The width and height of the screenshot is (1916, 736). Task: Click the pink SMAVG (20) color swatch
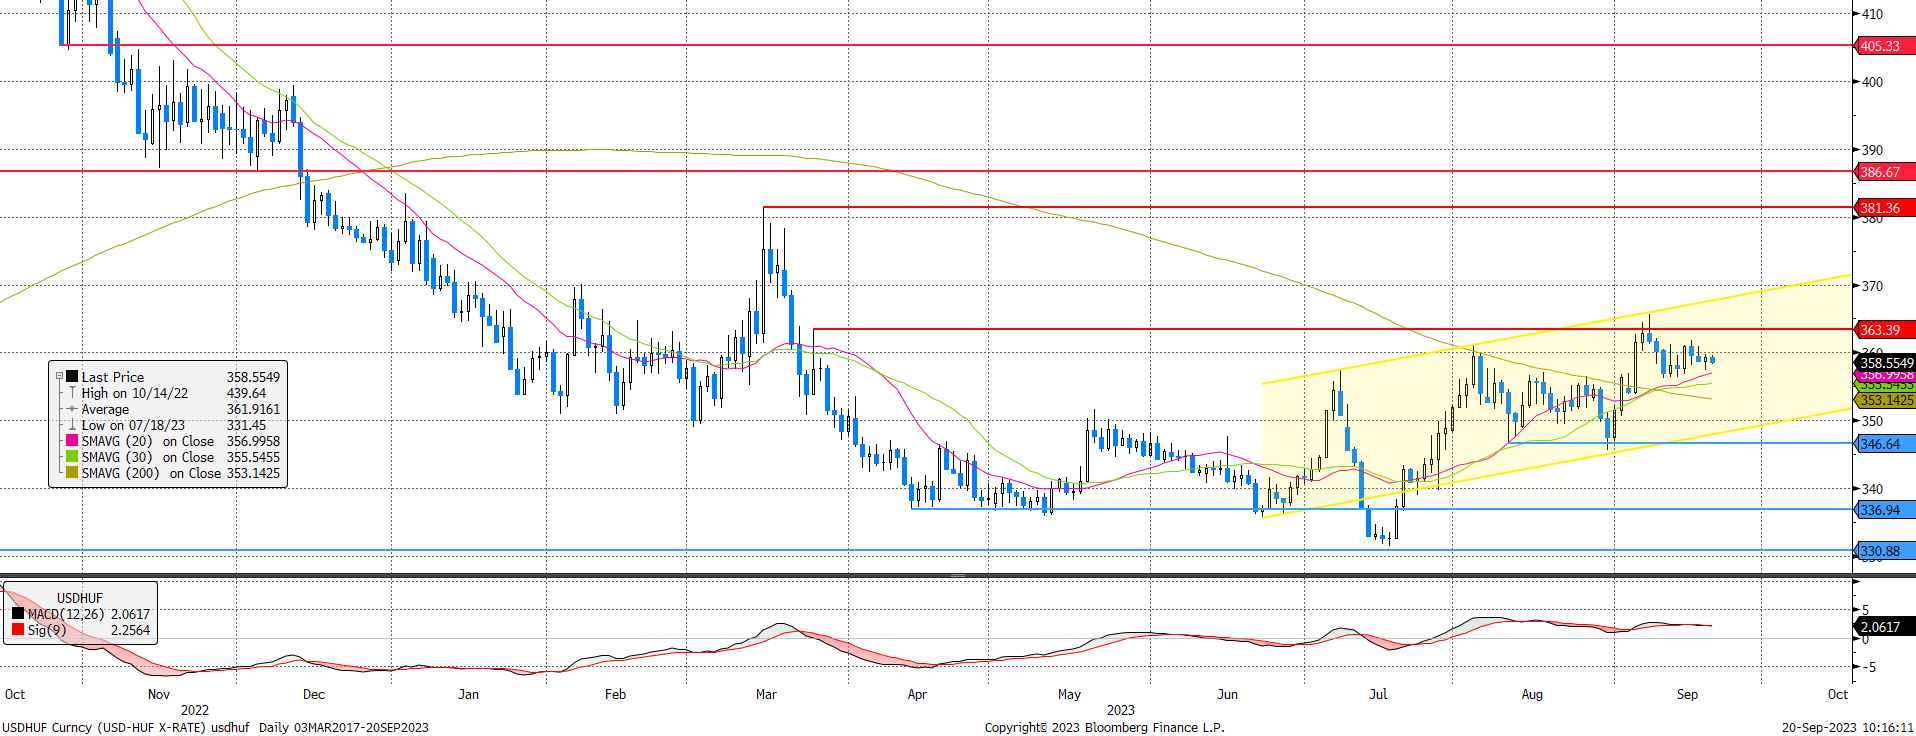click(72, 441)
